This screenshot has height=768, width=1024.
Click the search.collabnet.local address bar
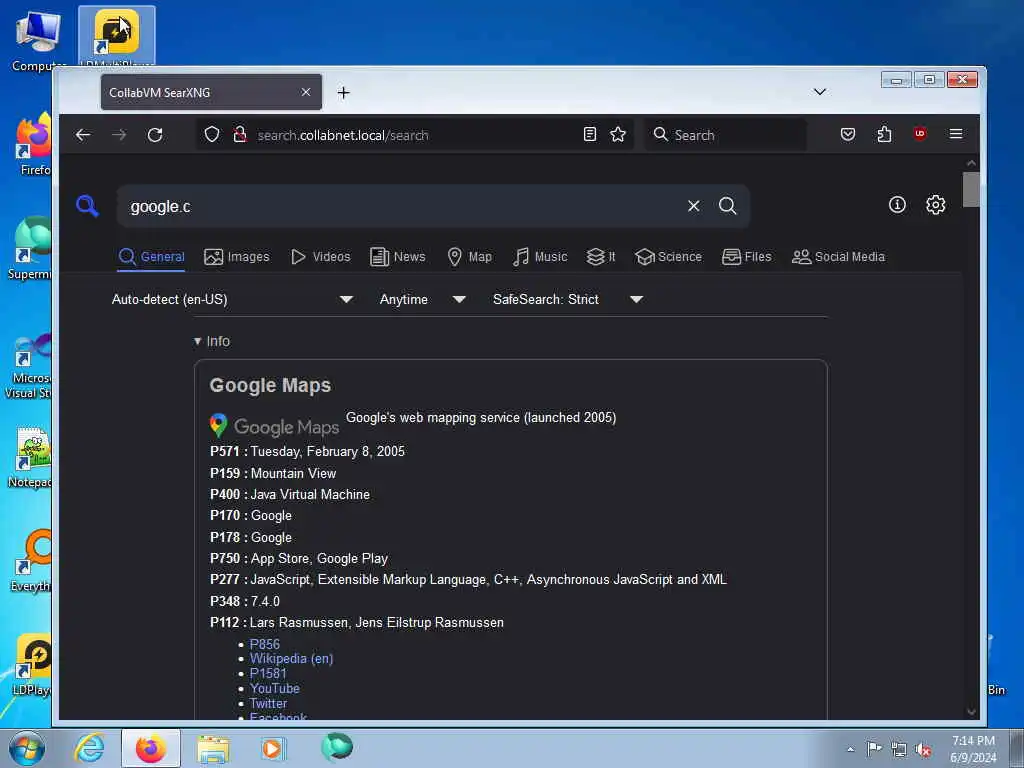[x=415, y=135]
